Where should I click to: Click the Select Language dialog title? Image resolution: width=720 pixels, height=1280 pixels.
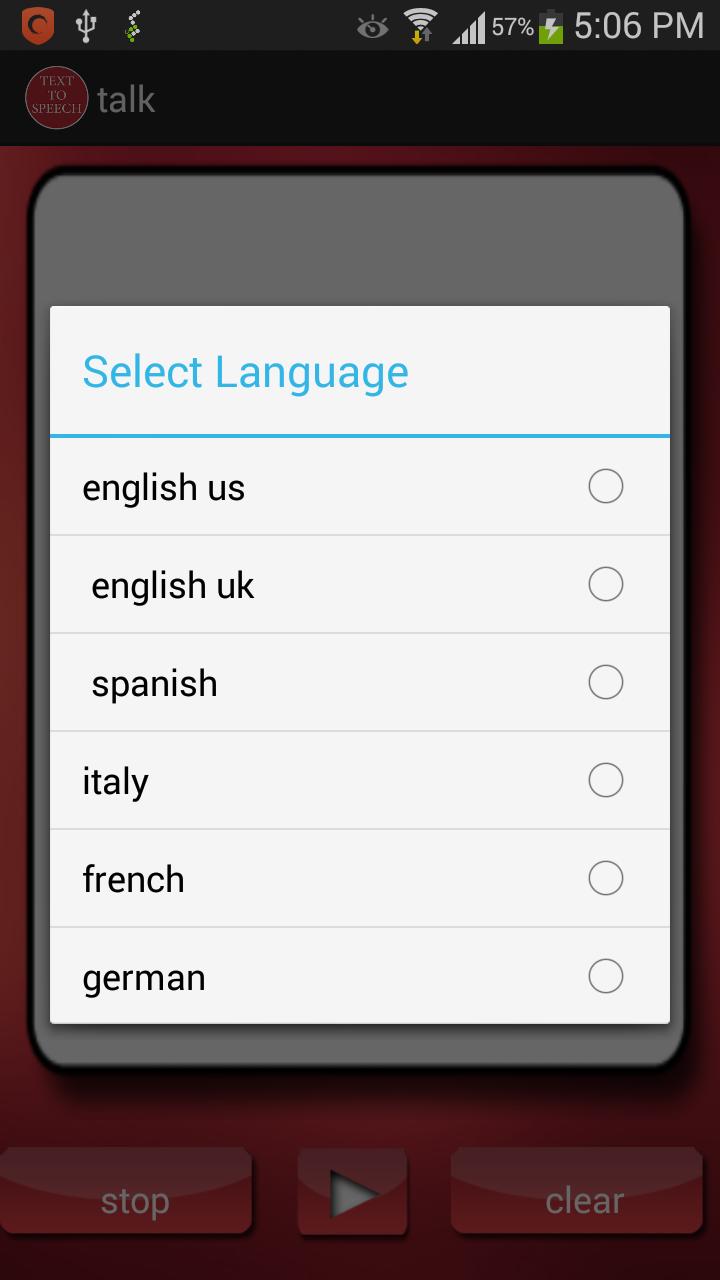(245, 371)
